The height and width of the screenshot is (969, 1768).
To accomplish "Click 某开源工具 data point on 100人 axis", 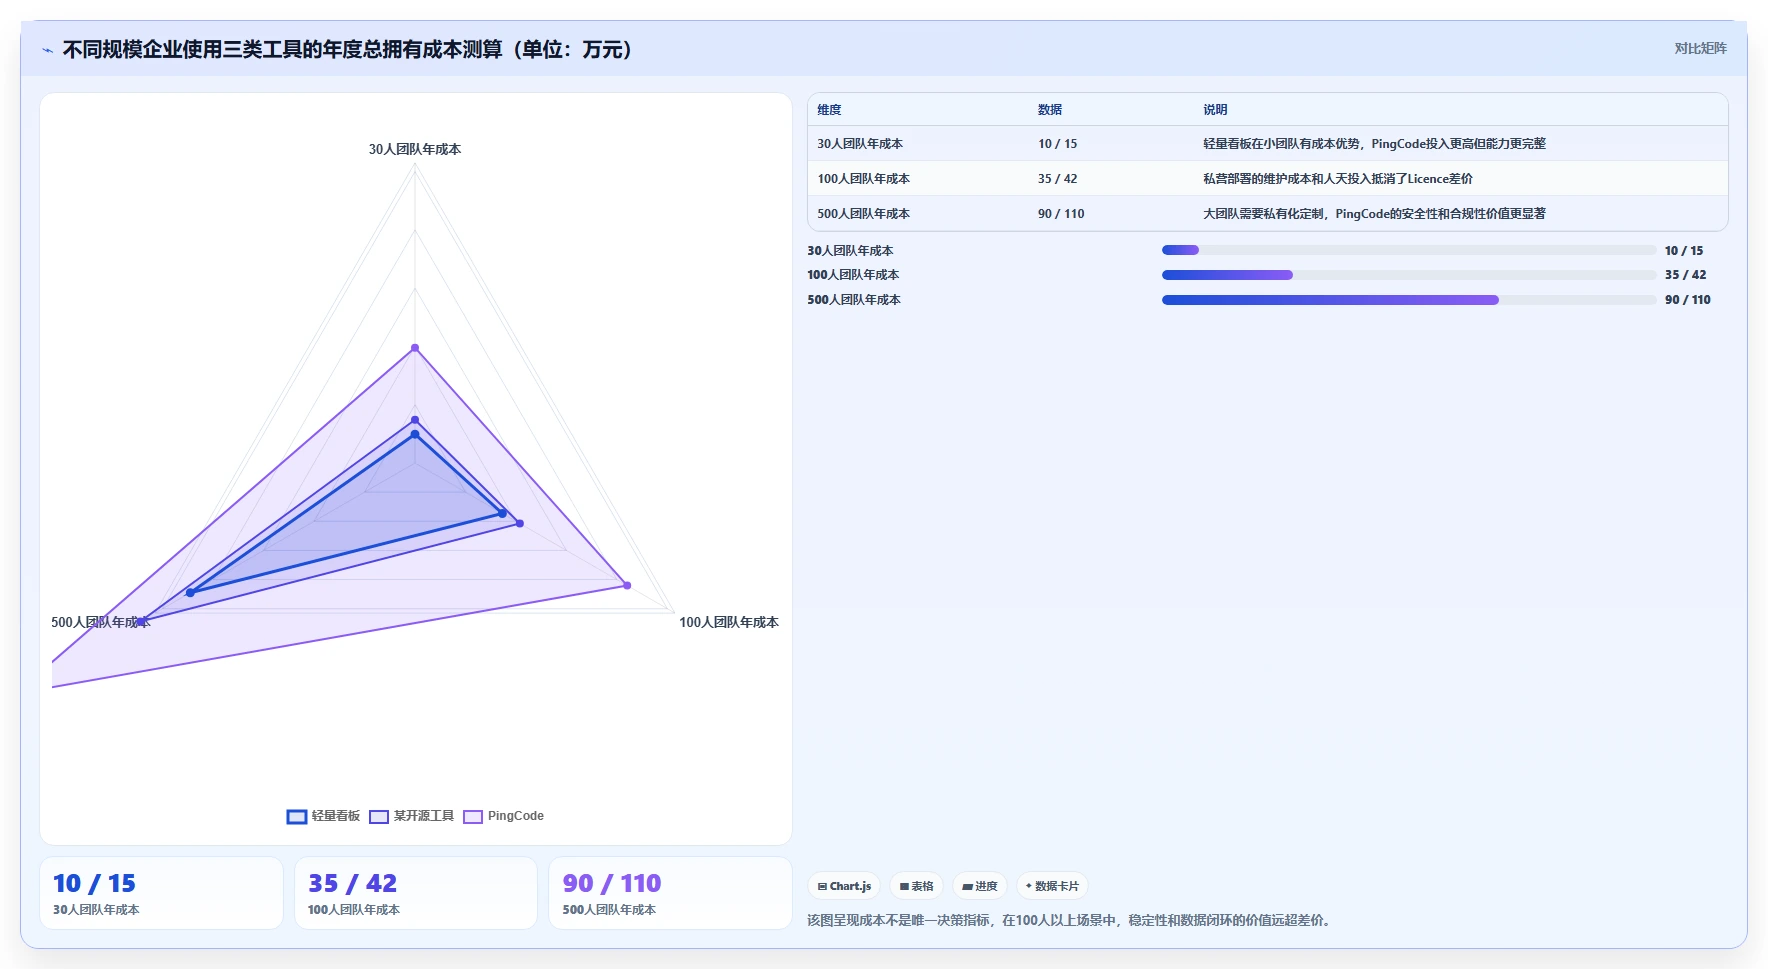I will [520, 523].
